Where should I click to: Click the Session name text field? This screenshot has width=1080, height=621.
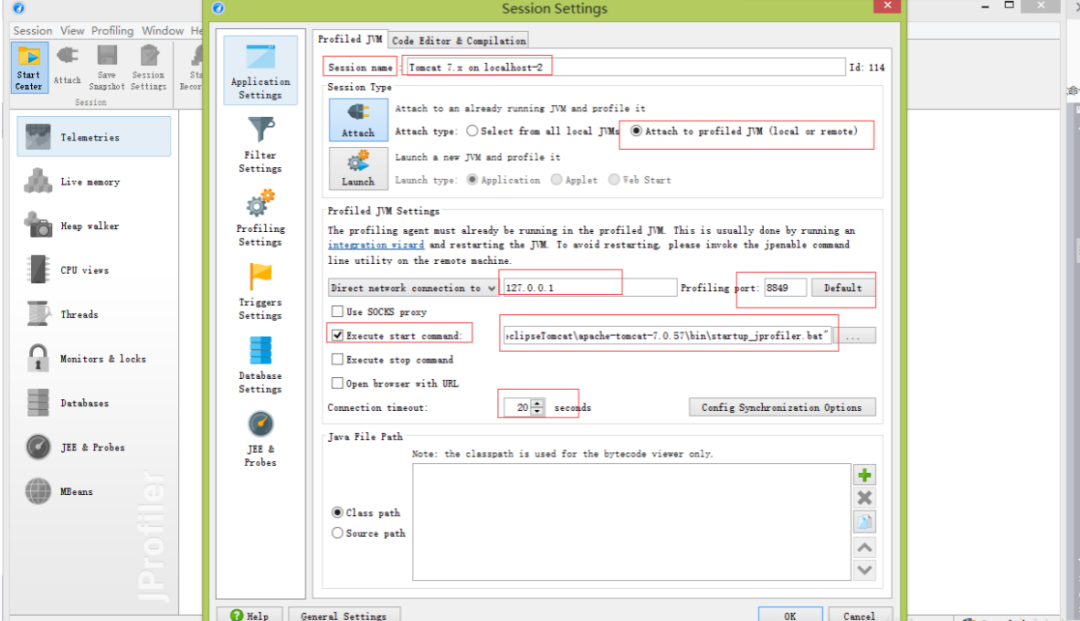click(624, 67)
